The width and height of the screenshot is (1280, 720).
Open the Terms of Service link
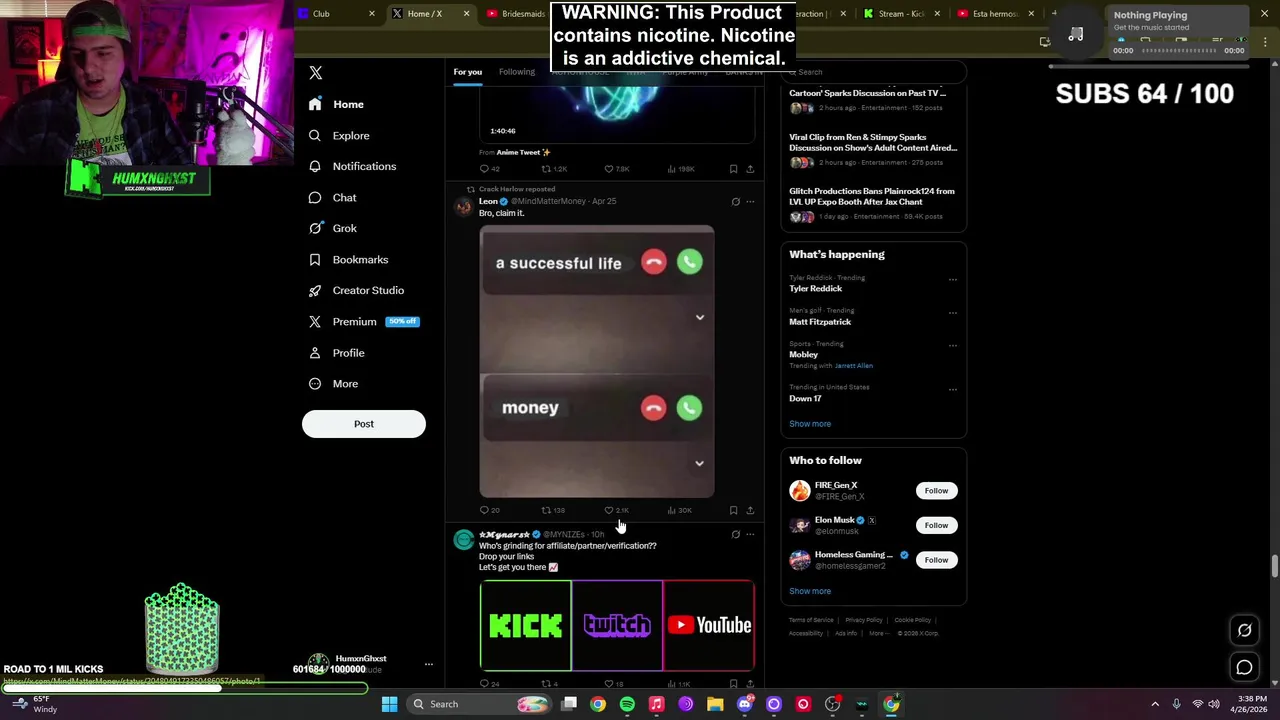811,620
